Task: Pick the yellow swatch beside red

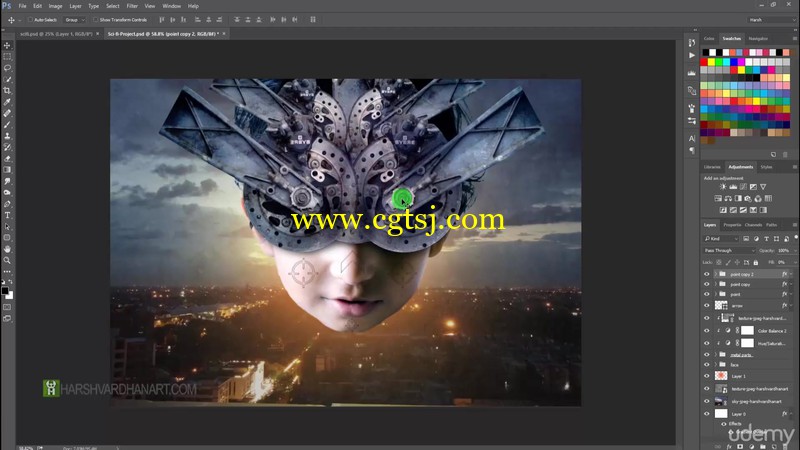Action: pos(711,62)
